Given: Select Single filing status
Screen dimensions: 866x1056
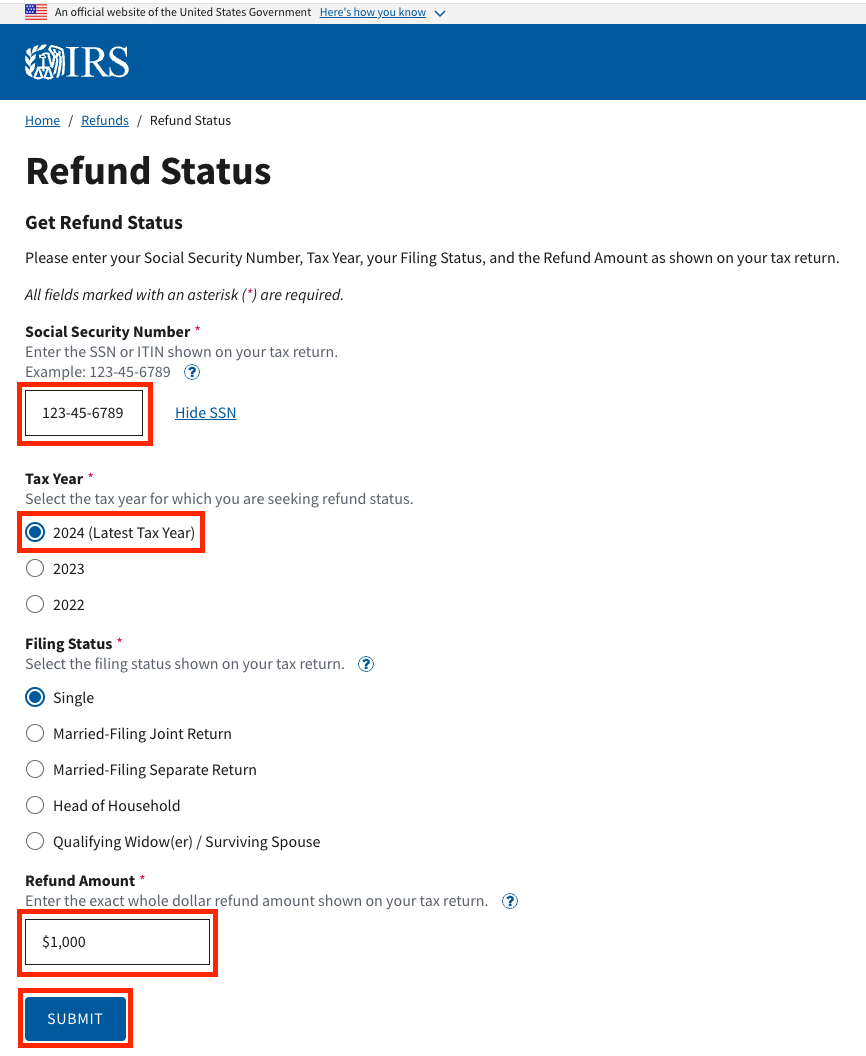Looking at the screenshot, I should [35, 698].
